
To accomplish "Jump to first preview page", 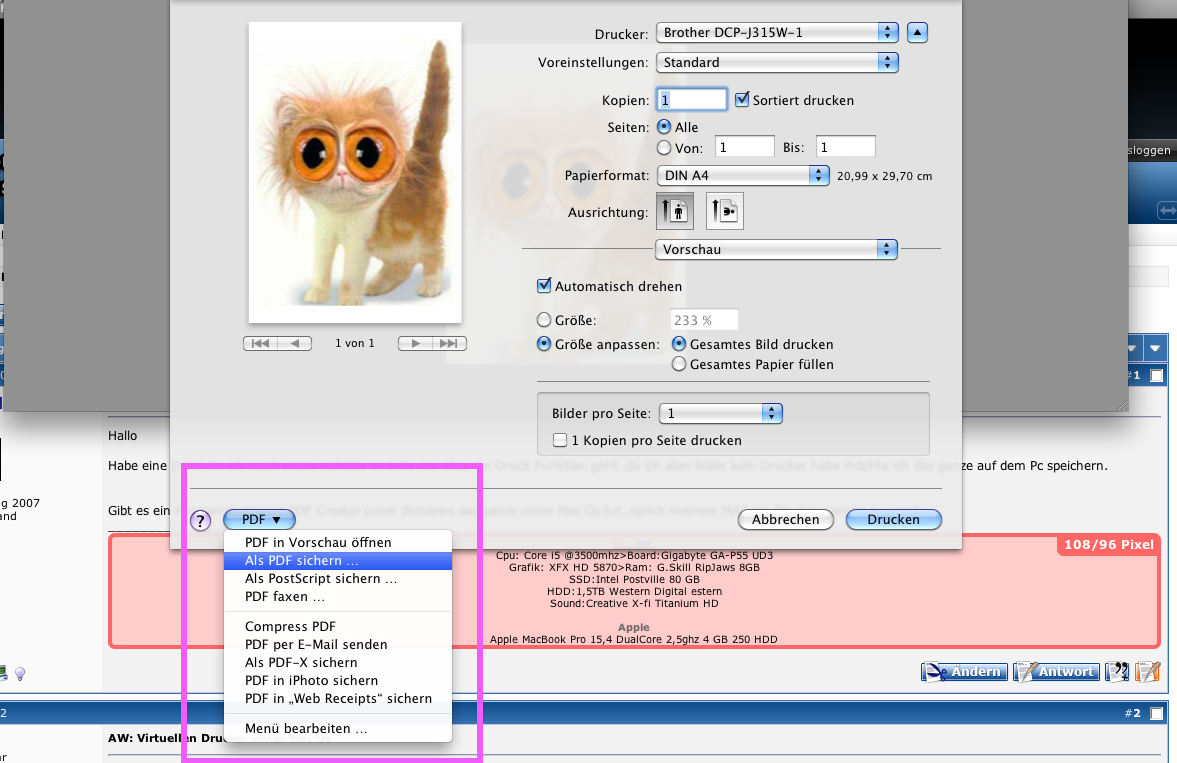I will point(260,343).
